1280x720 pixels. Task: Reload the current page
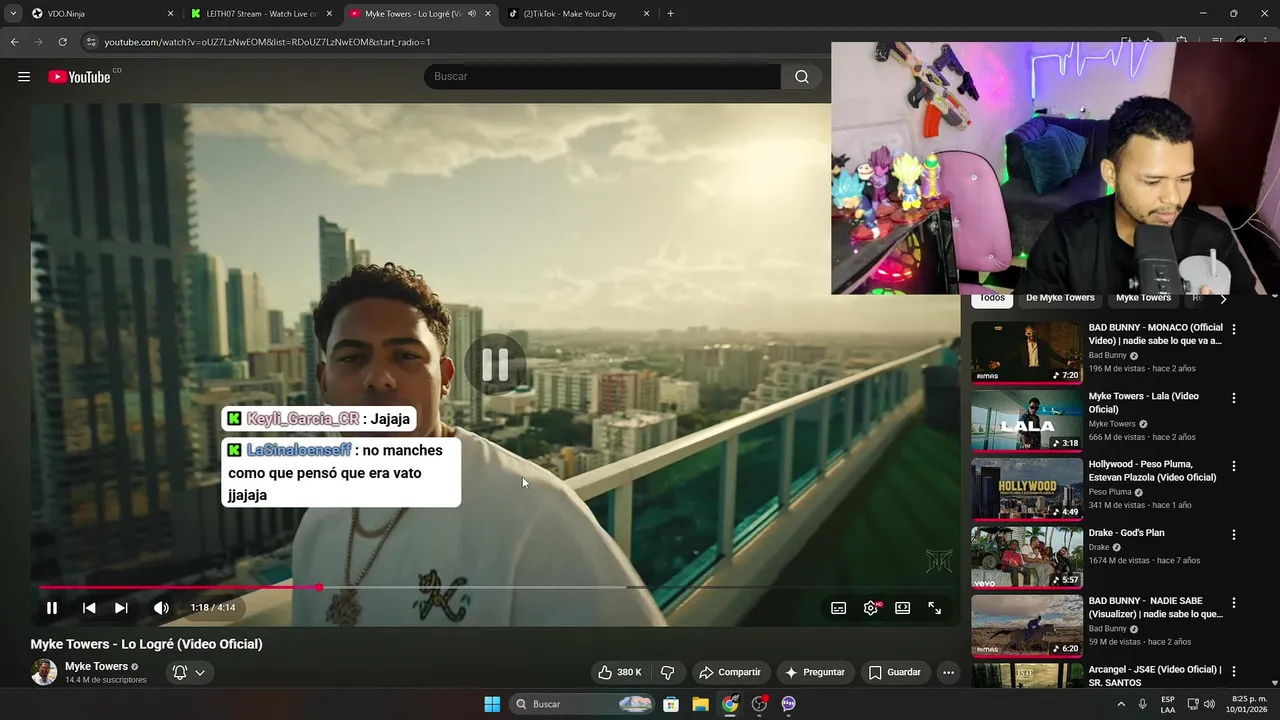62,42
